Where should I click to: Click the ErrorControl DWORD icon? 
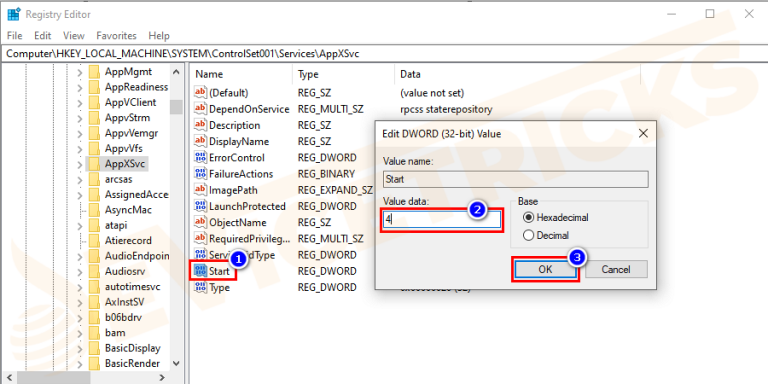pyautogui.click(x=200, y=158)
